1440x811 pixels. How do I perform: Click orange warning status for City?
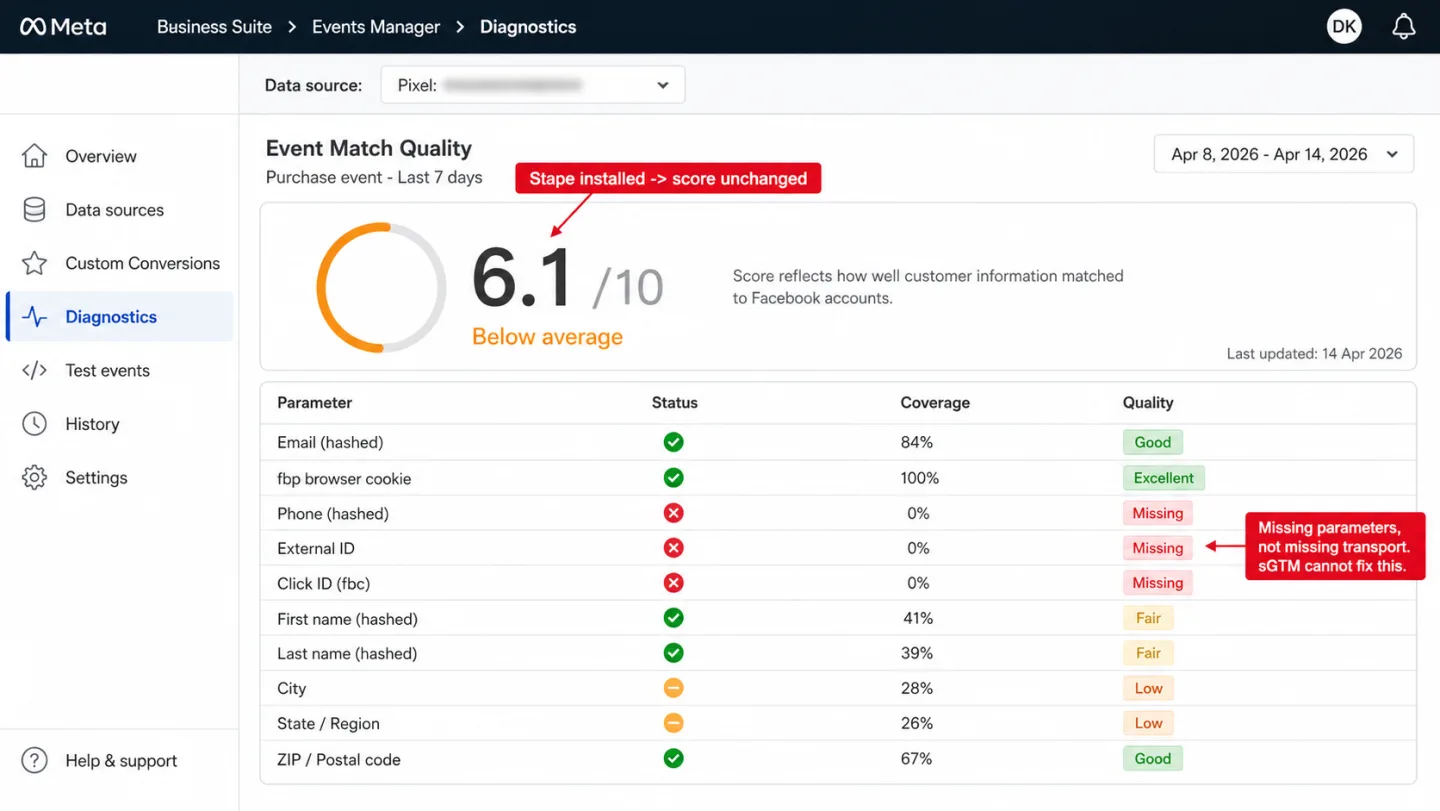[x=674, y=688]
